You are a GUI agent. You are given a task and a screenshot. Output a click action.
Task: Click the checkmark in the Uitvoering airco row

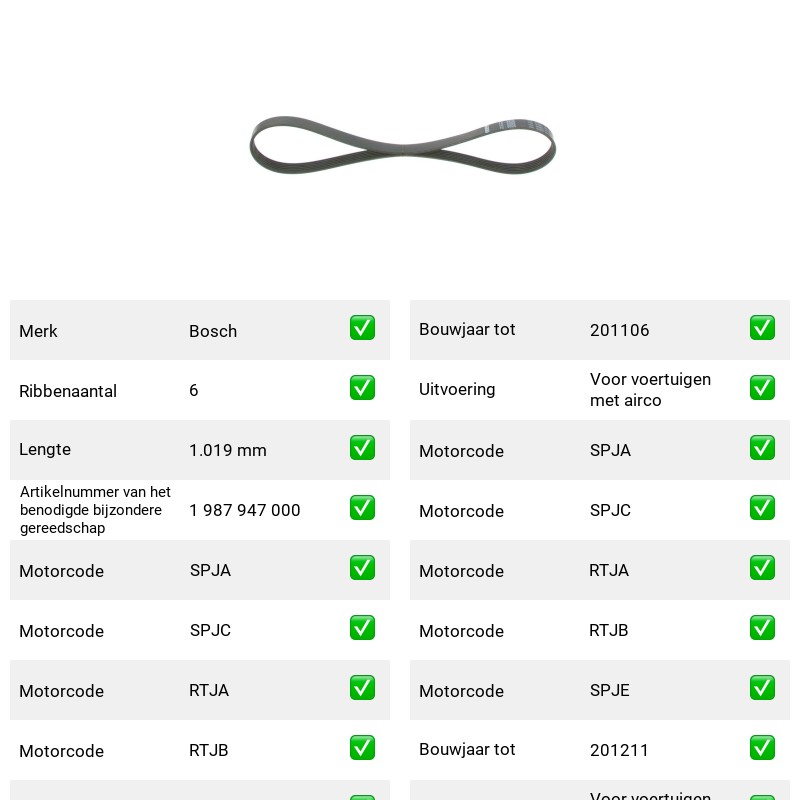762,388
